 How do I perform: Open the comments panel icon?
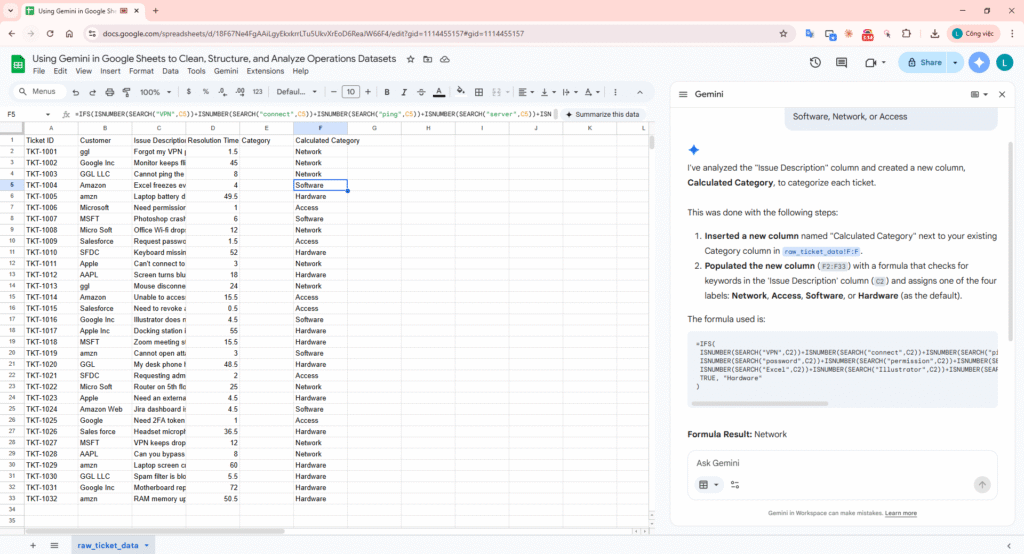(842, 62)
